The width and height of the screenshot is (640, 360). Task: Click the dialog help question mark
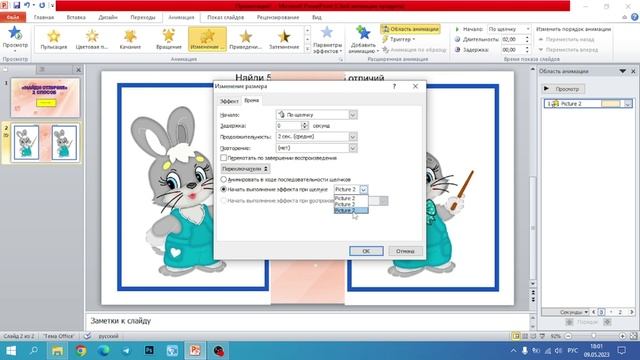pos(394,86)
